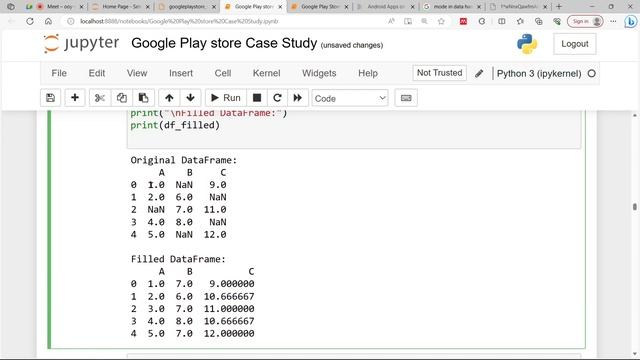640x360 pixels.
Task: Refresh the browser page
Action: click(30, 21)
